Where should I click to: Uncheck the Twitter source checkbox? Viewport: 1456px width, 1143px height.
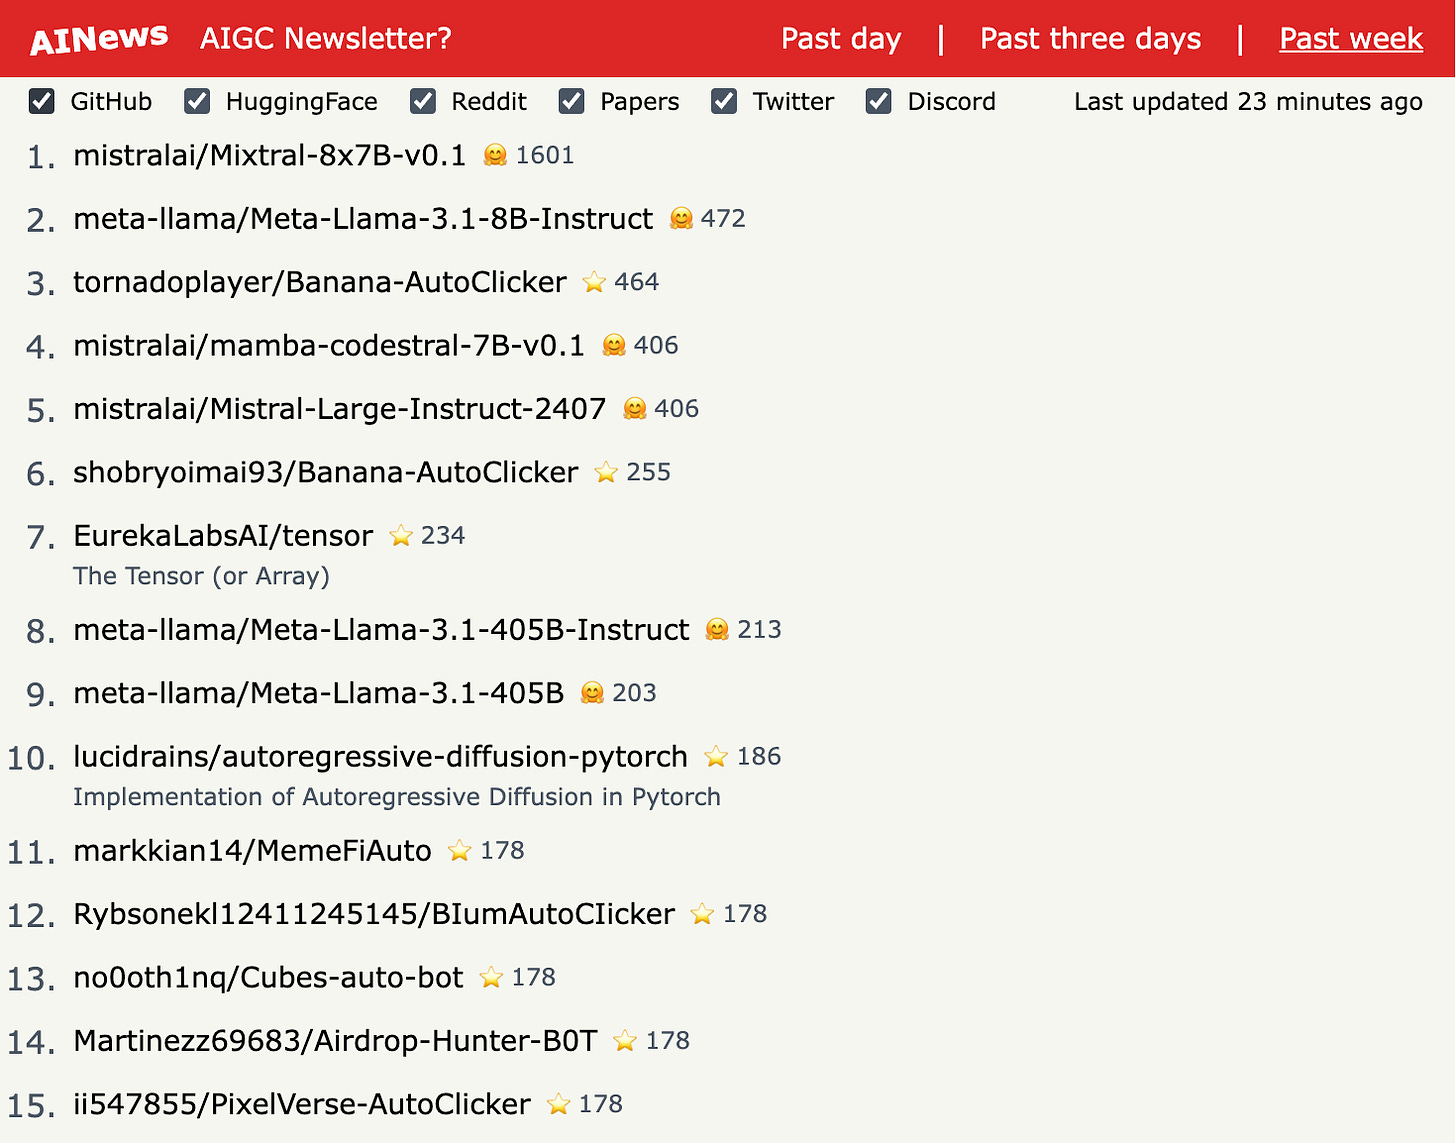tap(724, 101)
